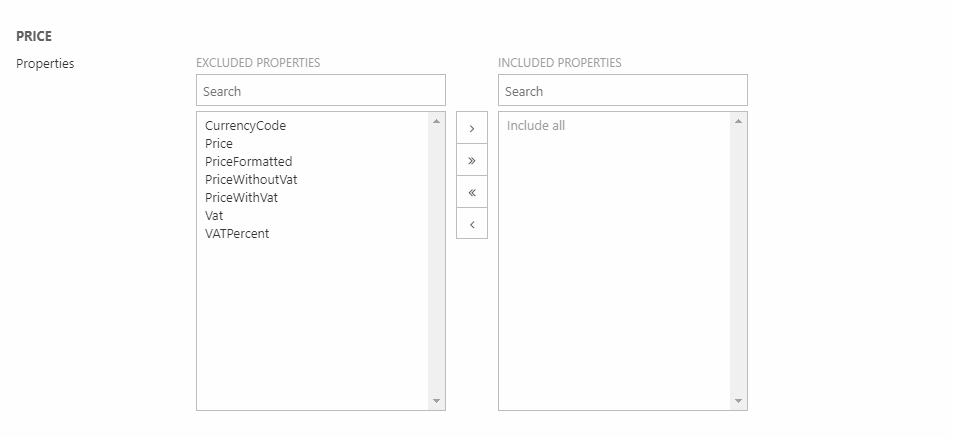953x437 pixels.
Task: Choose VATPercent from excluded properties
Action: tap(237, 234)
